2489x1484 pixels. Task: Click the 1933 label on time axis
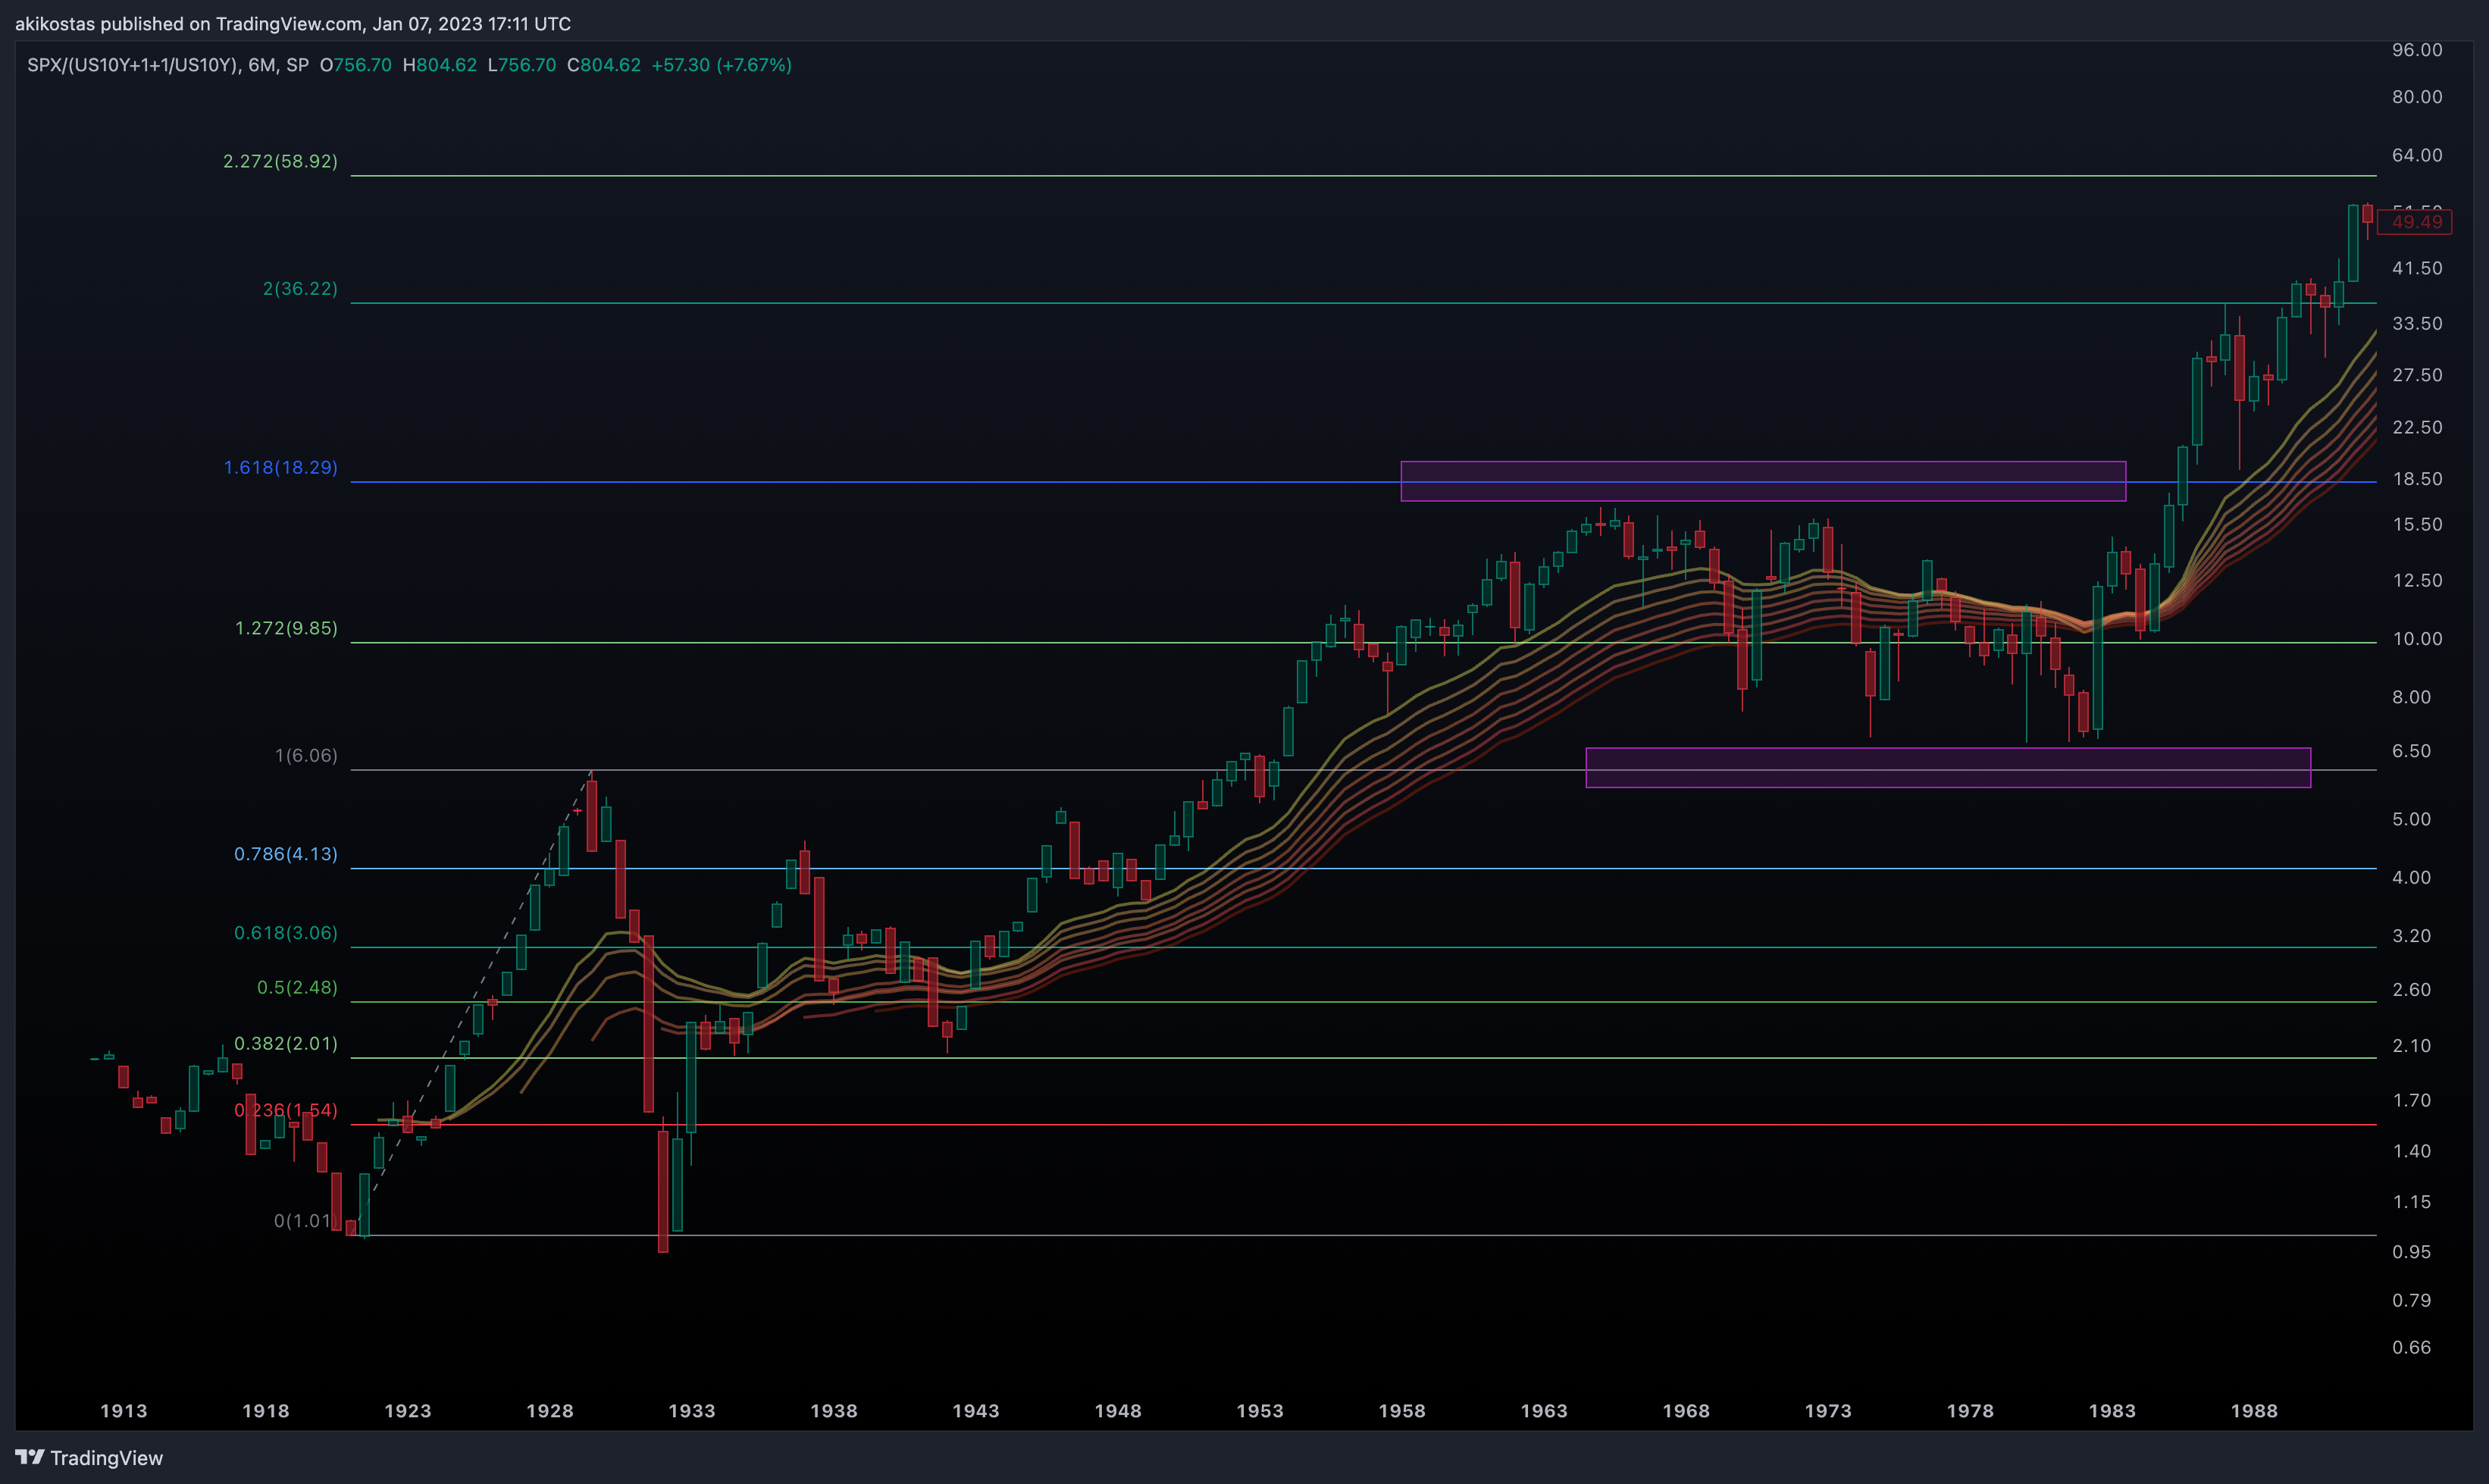coord(692,1411)
